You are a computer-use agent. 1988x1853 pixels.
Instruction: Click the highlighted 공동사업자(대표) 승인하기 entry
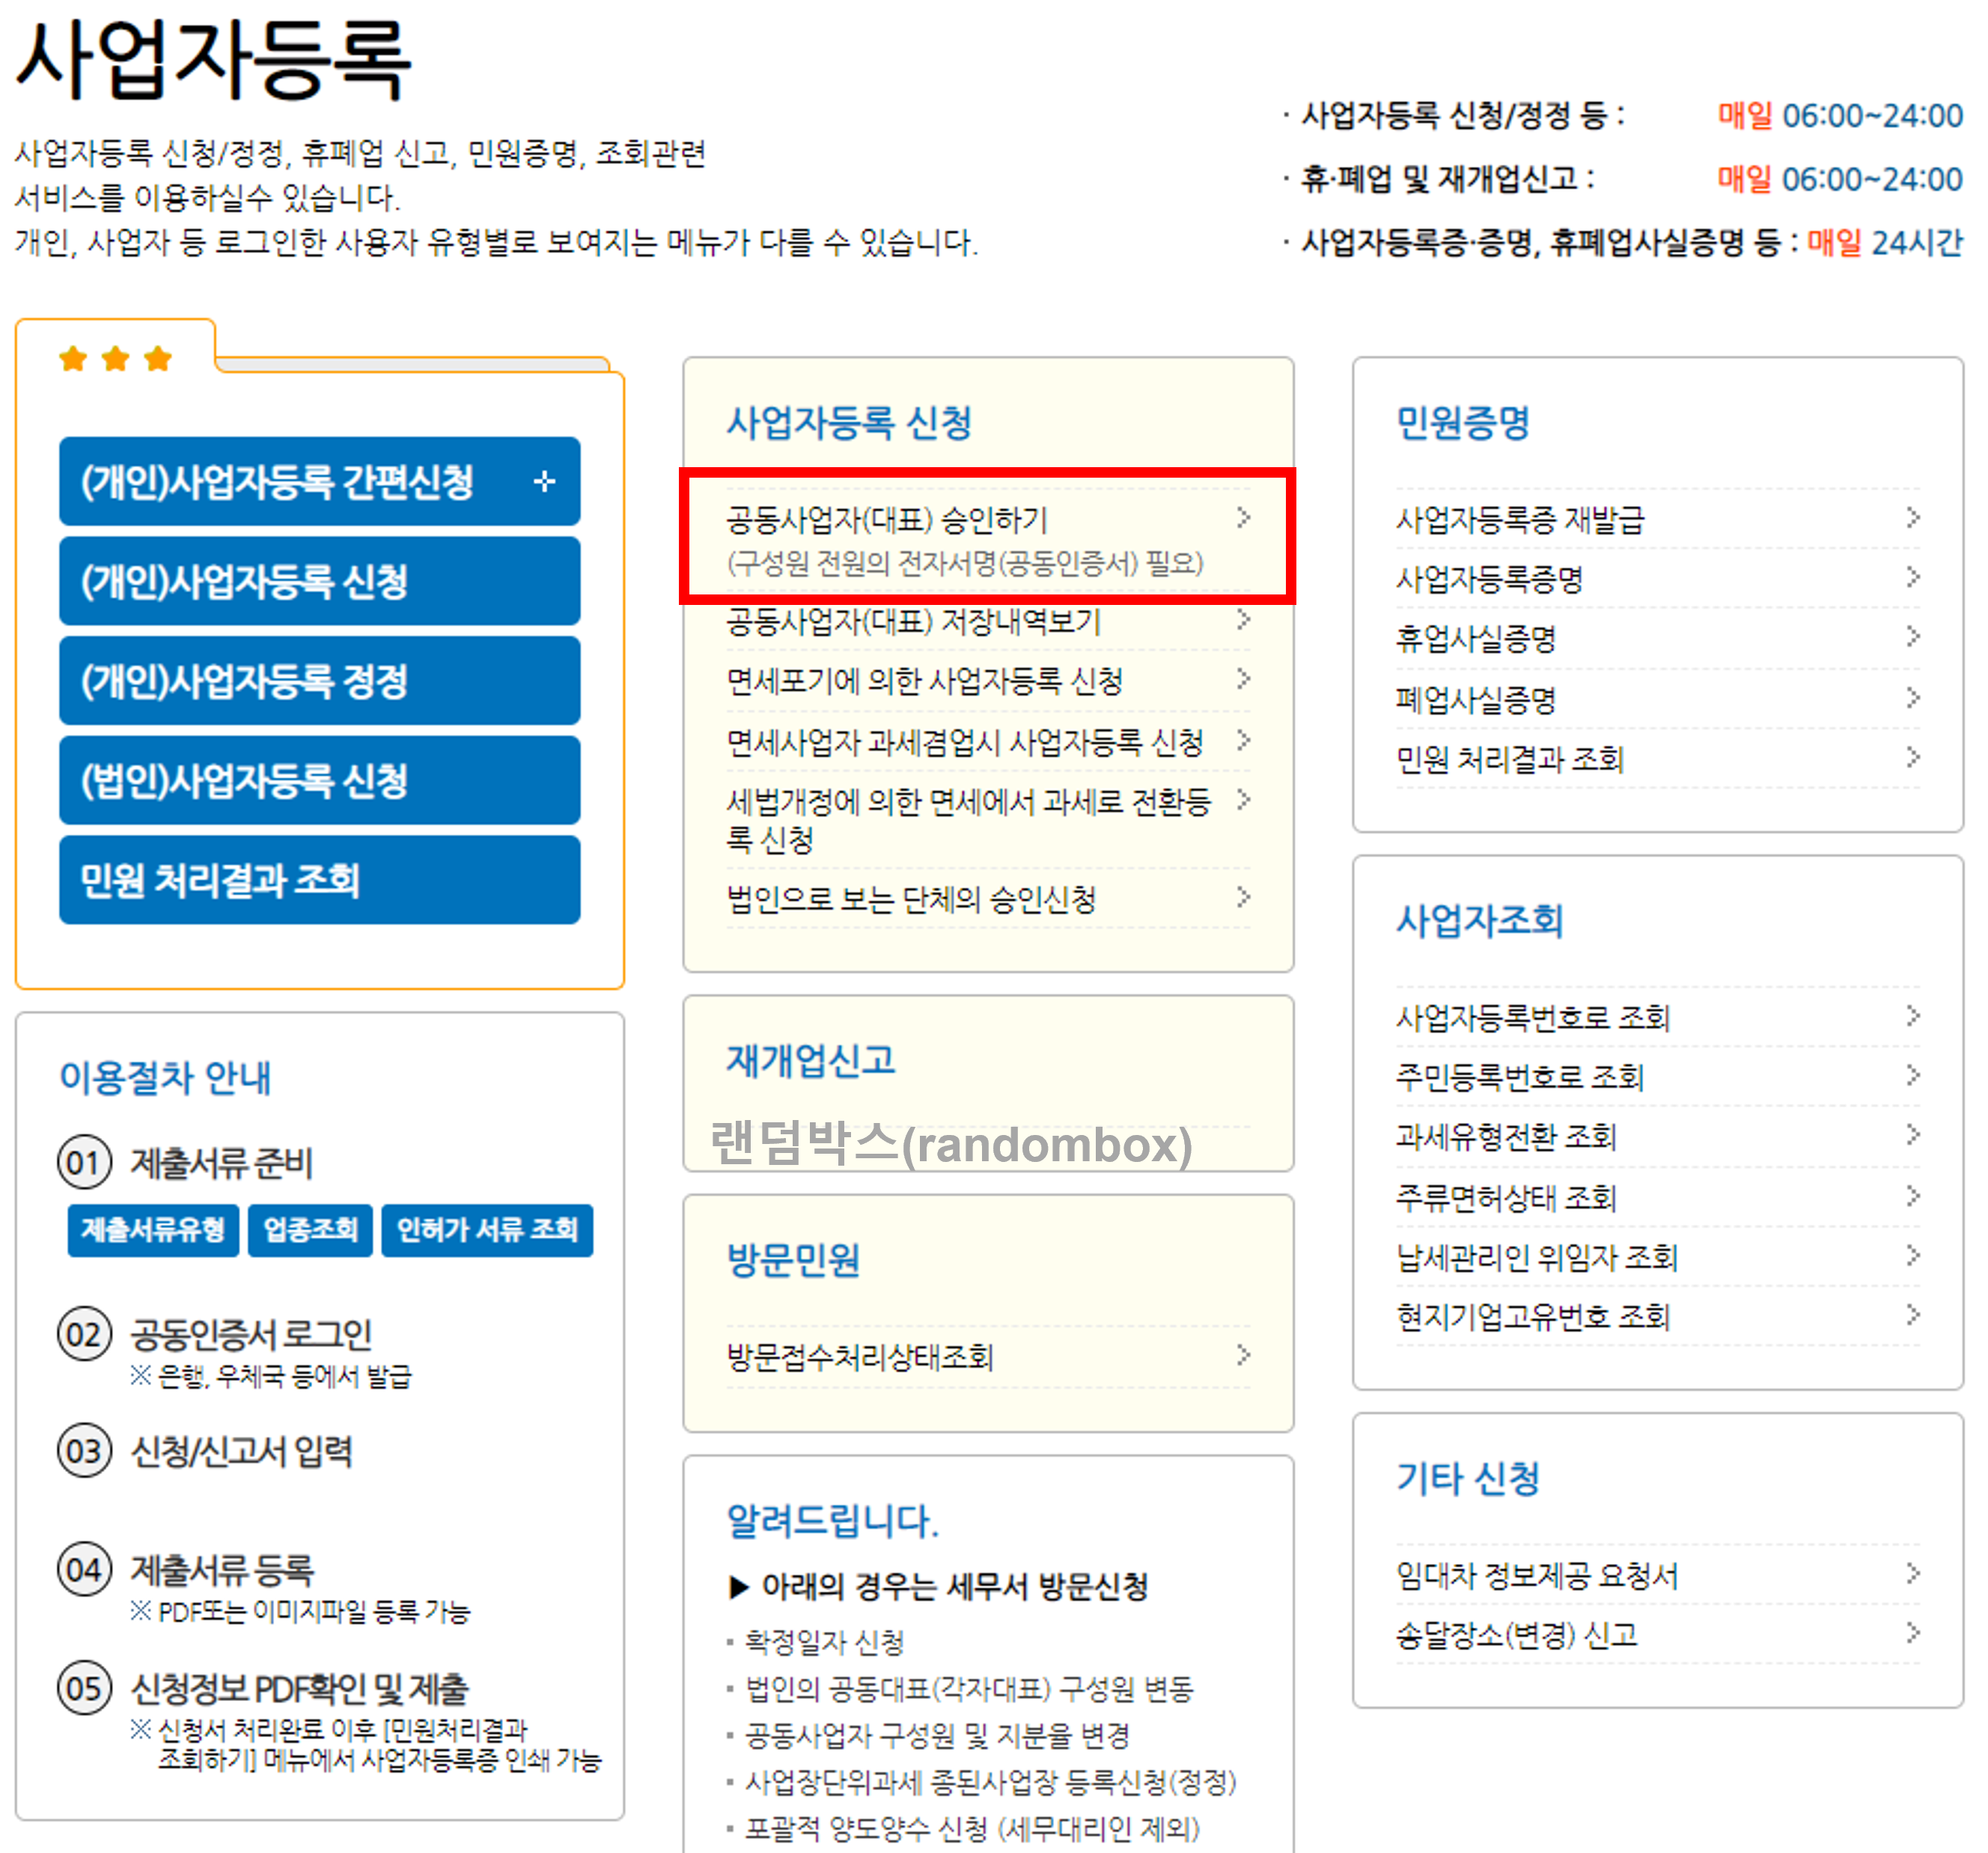885,518
